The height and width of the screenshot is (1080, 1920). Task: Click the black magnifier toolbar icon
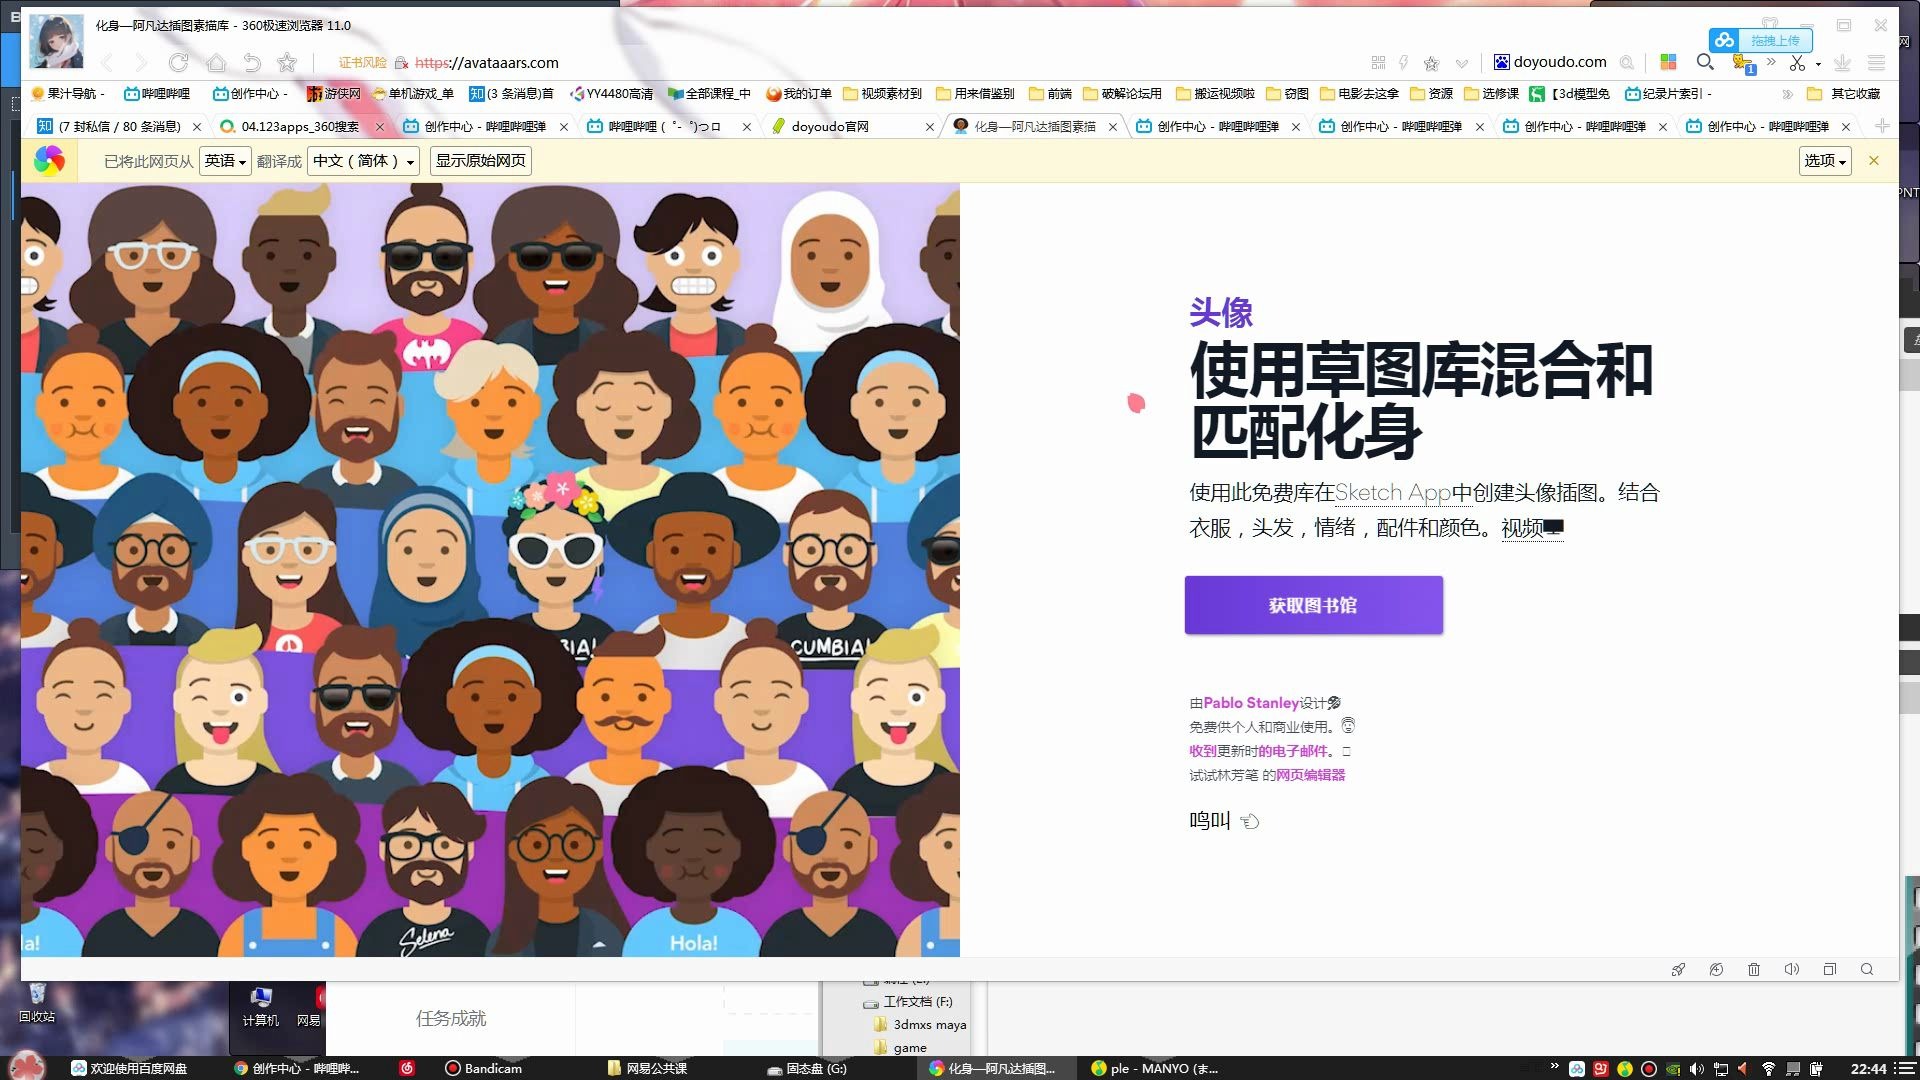click(1705, 62)
